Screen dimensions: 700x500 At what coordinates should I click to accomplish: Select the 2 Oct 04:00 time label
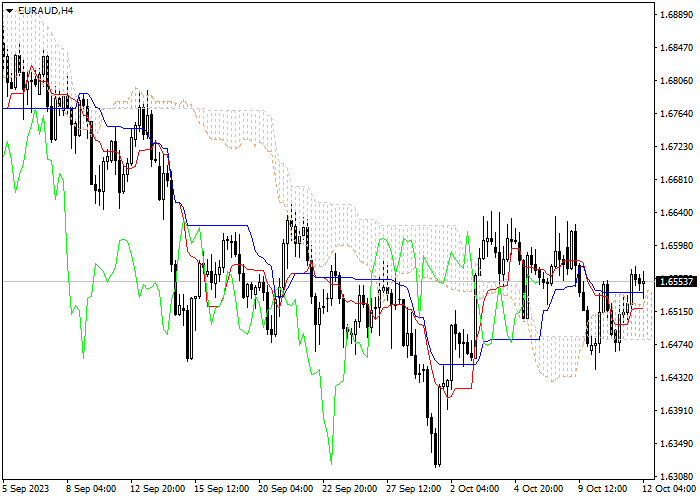click(x=475, y=489)
